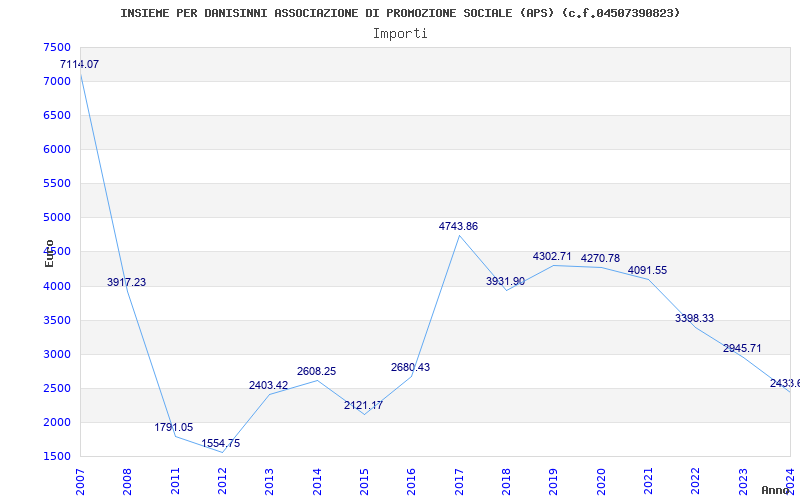Click the 4743.86 peak value label
Image resolution: width=800 pixels, height=500 pixels.
click(458, 226)
